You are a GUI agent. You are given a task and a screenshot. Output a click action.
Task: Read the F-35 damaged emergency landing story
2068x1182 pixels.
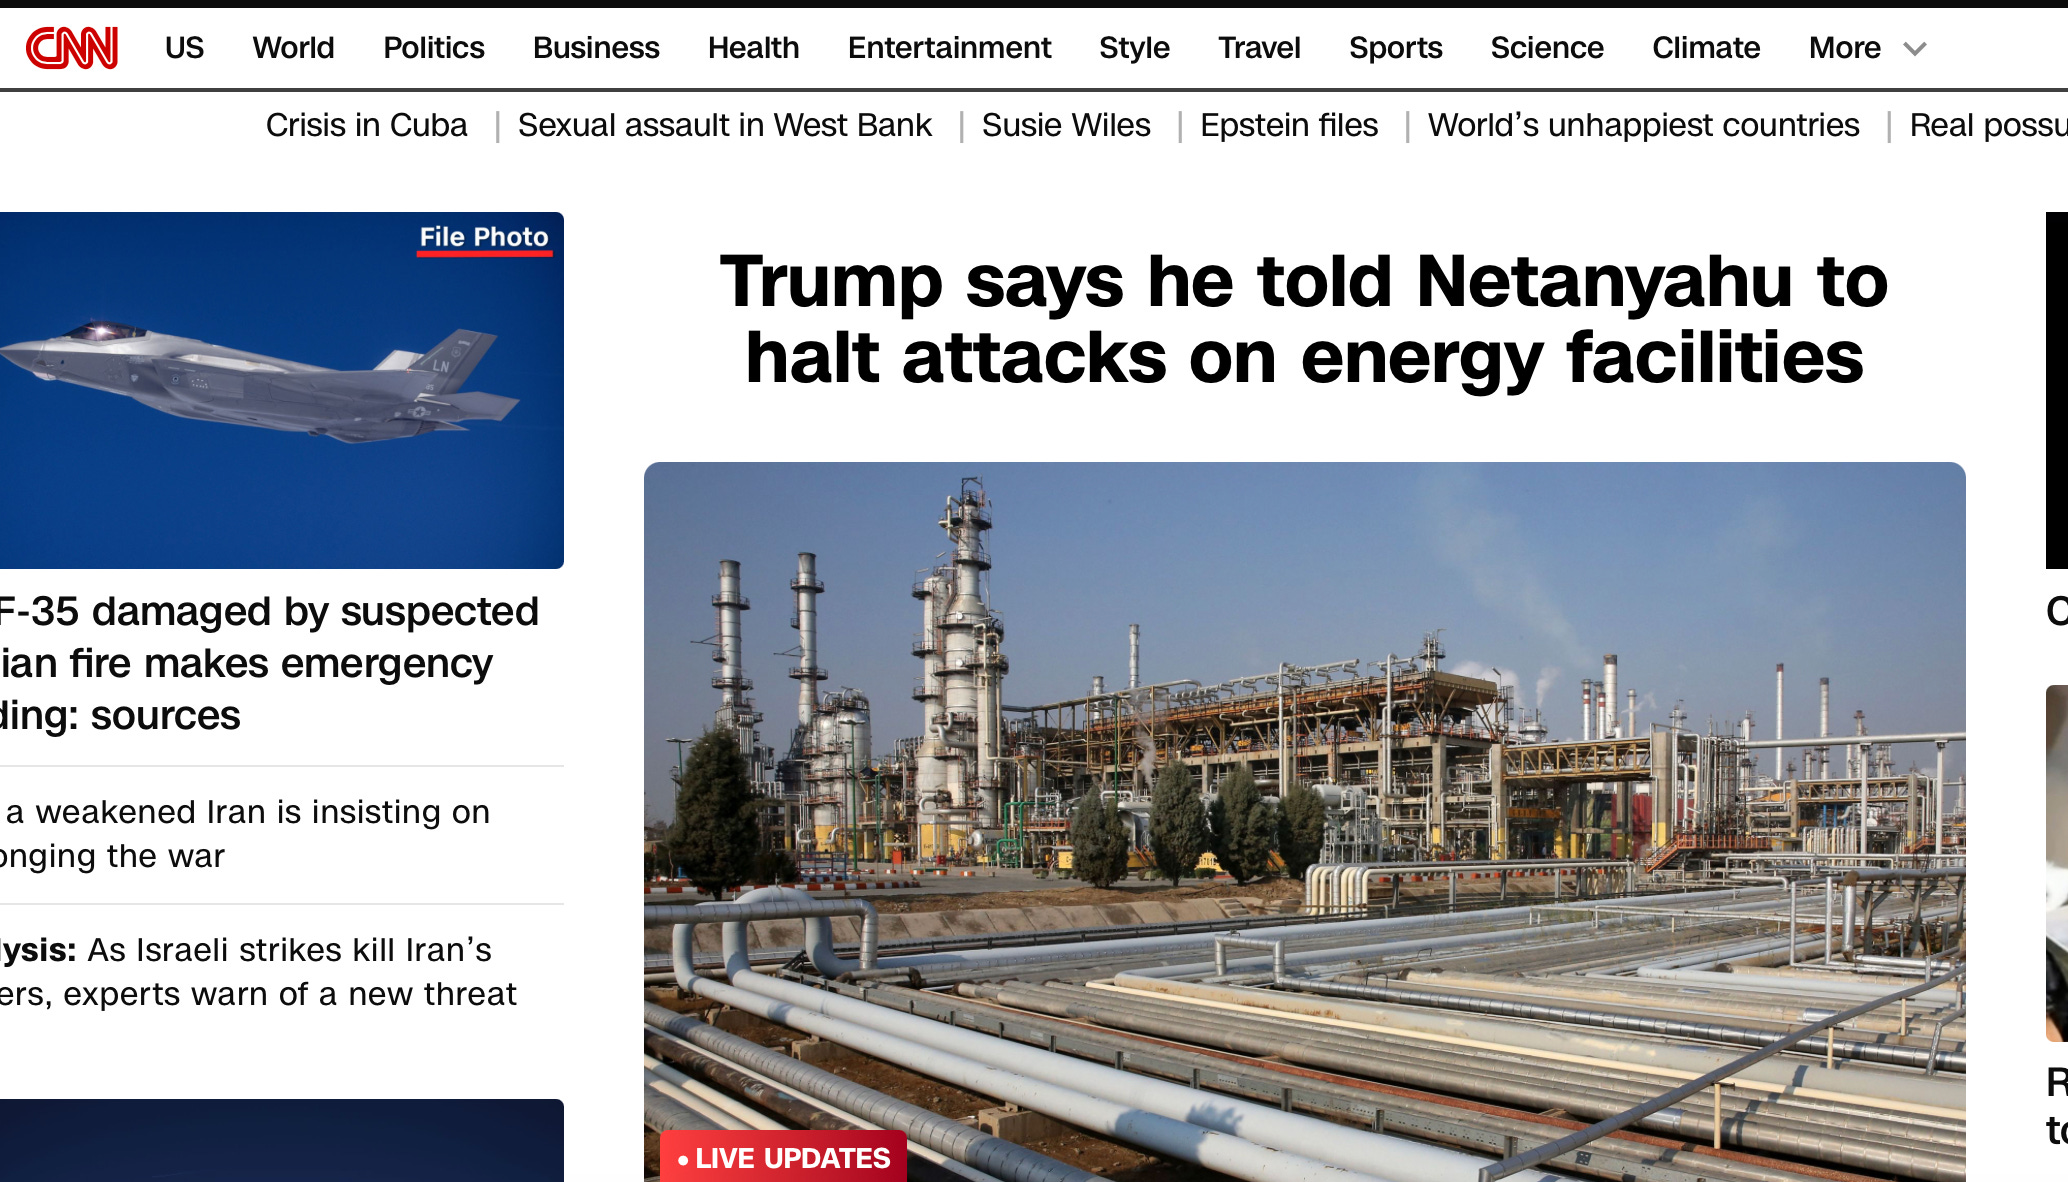tap(270, 664)
